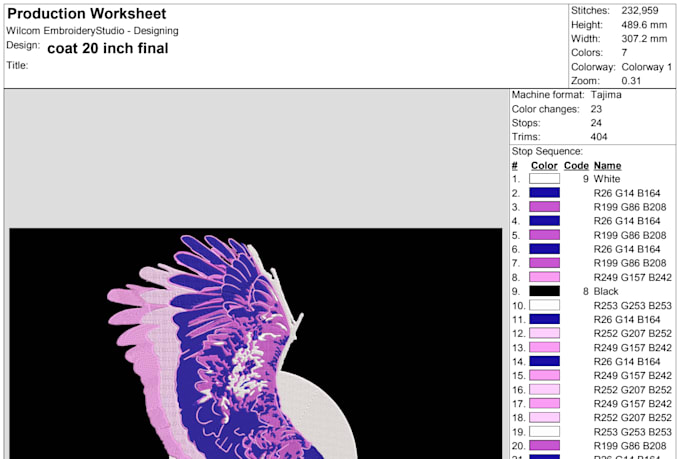Screen dimensions: 680x459
Task: Select 'R249 G157 B242' in stop 13
Action: (x=632, y=348)
